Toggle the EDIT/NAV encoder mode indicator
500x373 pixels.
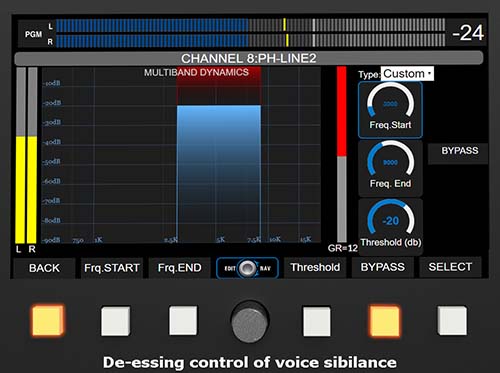coord(247,268)
